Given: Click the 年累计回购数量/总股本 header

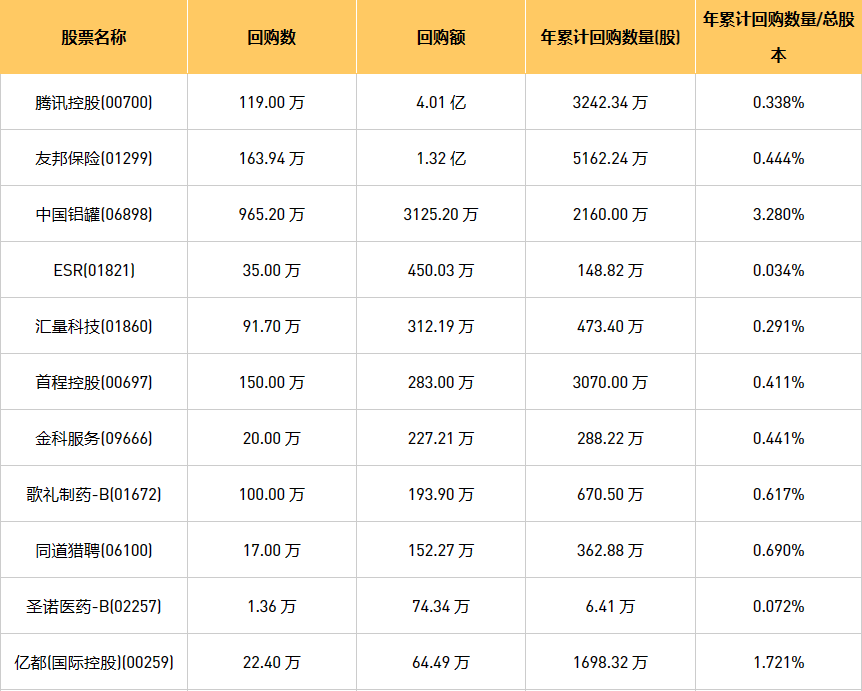Looking at the screenshot, I should (778, 37).
